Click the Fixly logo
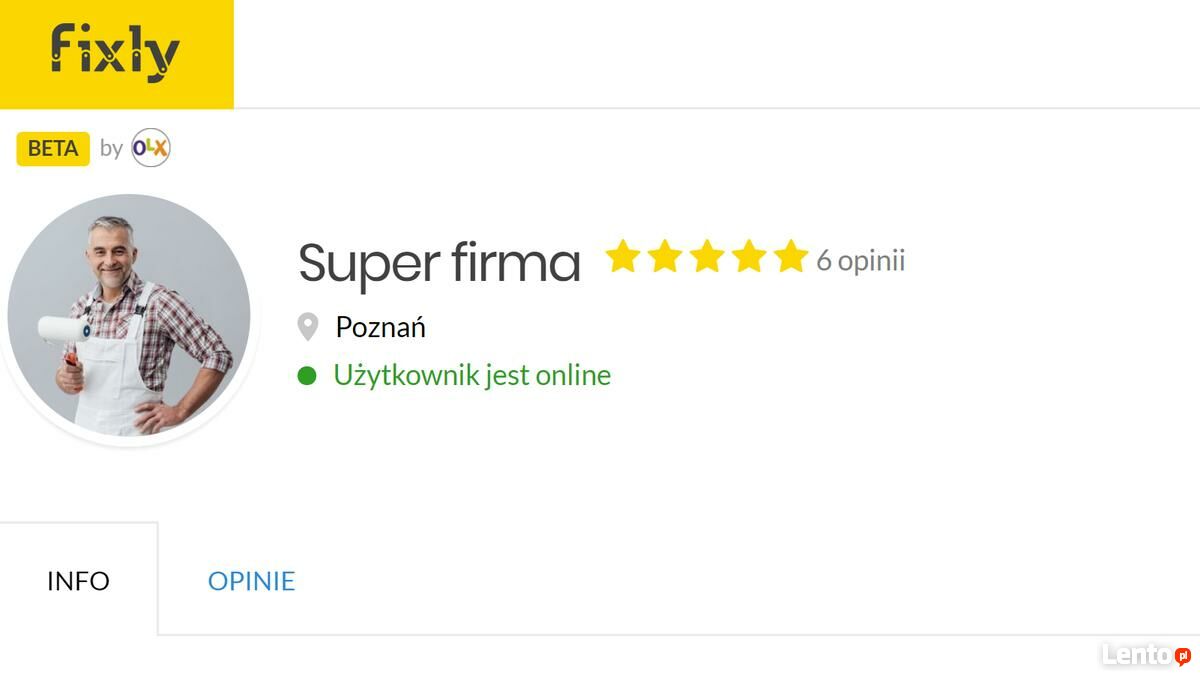 coord(116,53)
